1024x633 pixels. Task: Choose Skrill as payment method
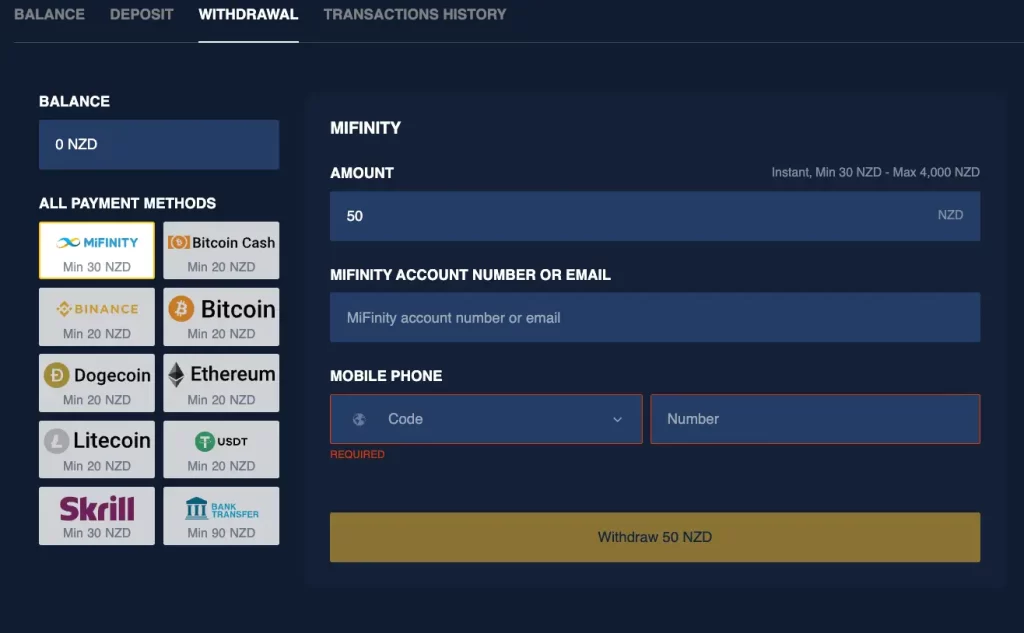coord(97,515)
